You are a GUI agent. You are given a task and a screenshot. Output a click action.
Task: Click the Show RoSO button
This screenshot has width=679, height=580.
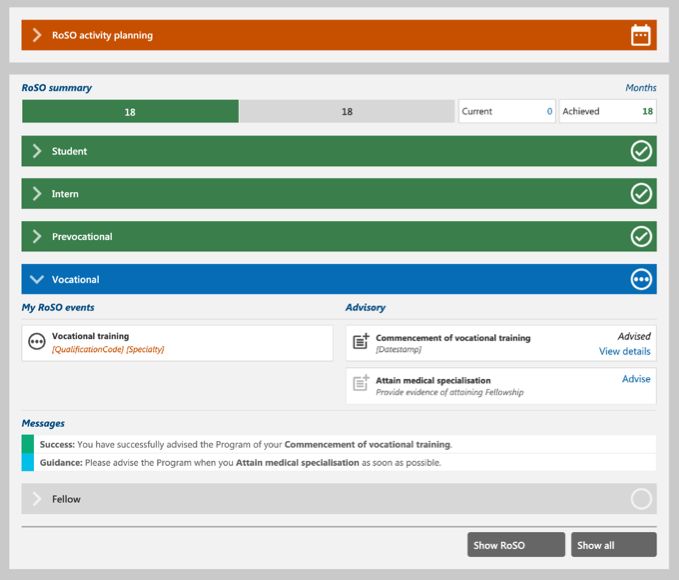[516, 545]
